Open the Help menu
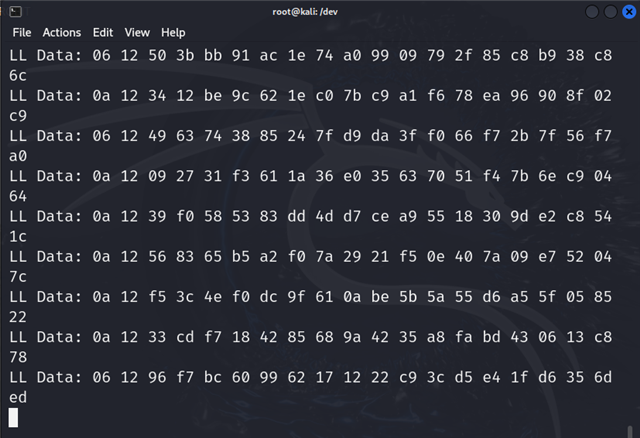The image size is (640, 438). (x=173, y=33)
